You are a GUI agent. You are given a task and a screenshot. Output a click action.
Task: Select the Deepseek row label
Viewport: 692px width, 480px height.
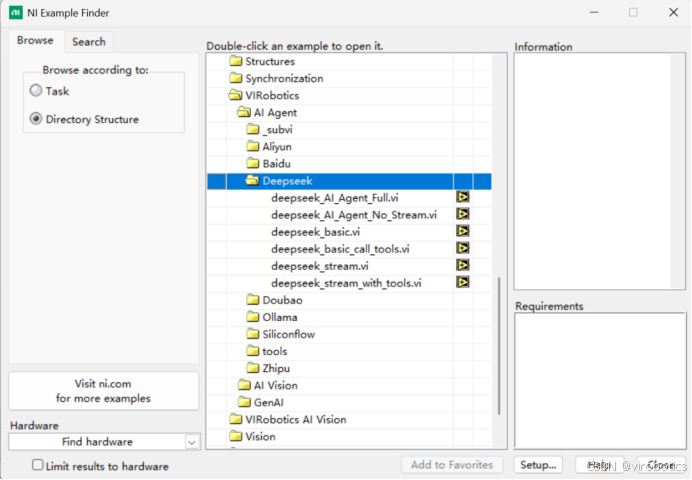tap(287, 181)
